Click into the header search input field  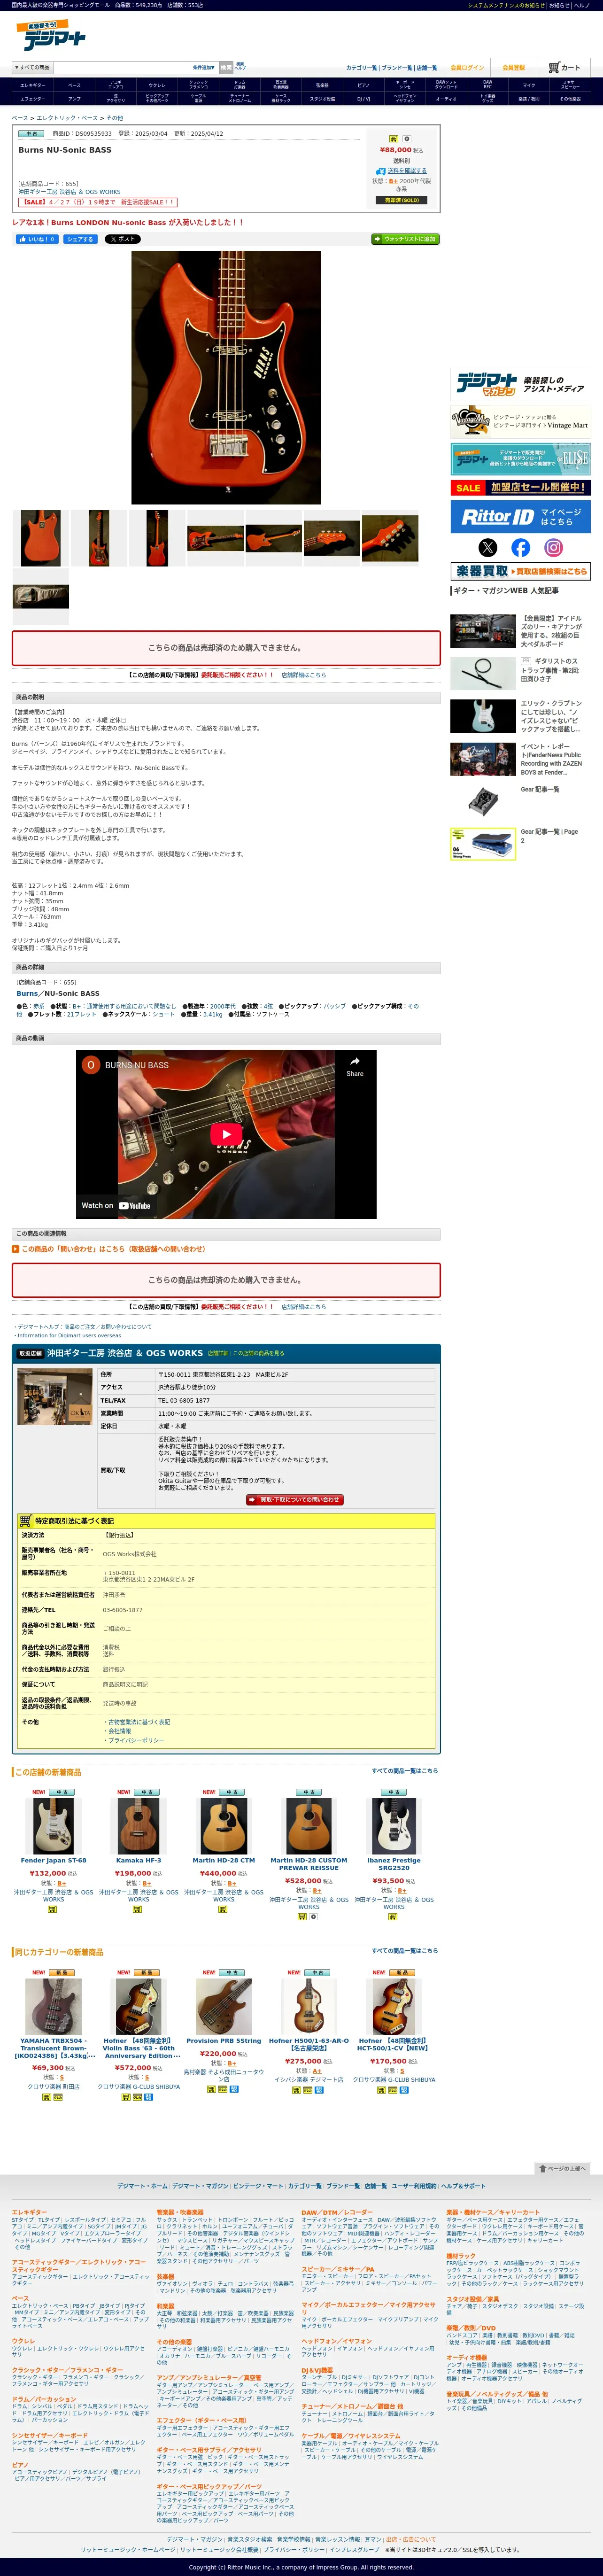121,67
